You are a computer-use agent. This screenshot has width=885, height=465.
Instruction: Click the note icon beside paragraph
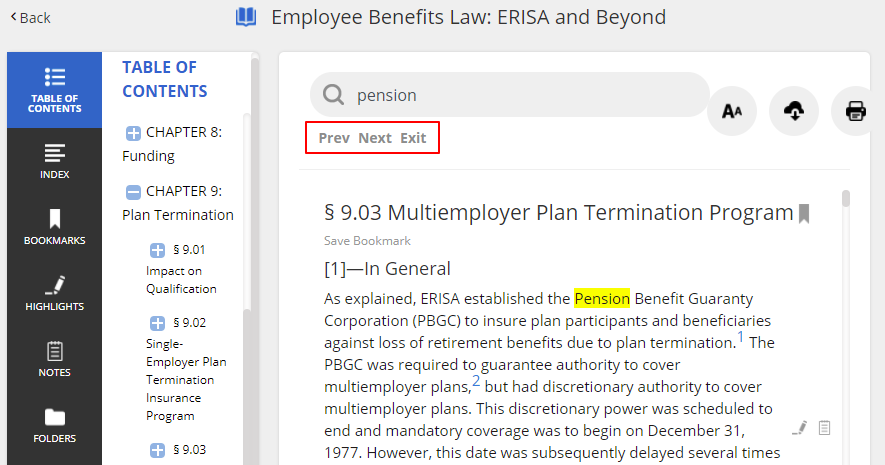click(x=825, y=428)
